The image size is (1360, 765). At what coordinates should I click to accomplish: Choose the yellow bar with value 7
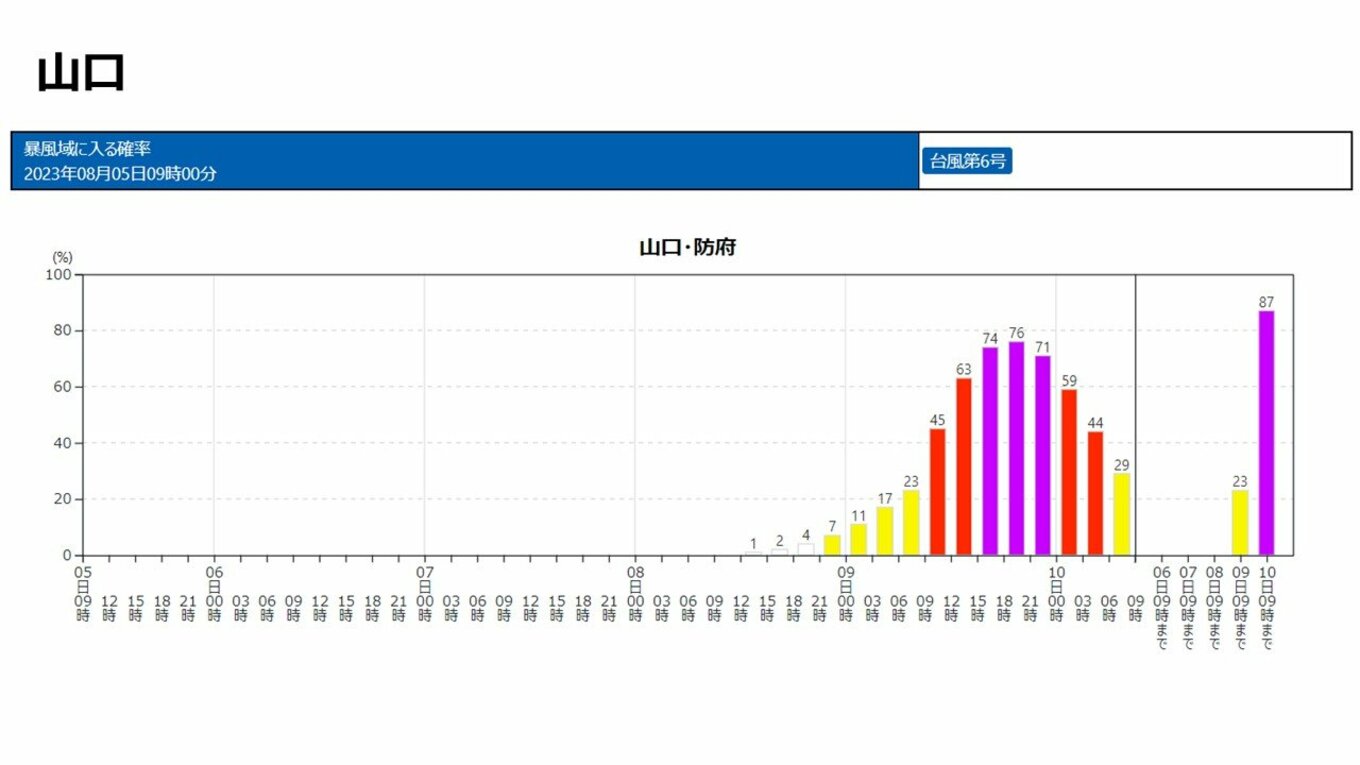pyautogui.click(x=832, y=545)
